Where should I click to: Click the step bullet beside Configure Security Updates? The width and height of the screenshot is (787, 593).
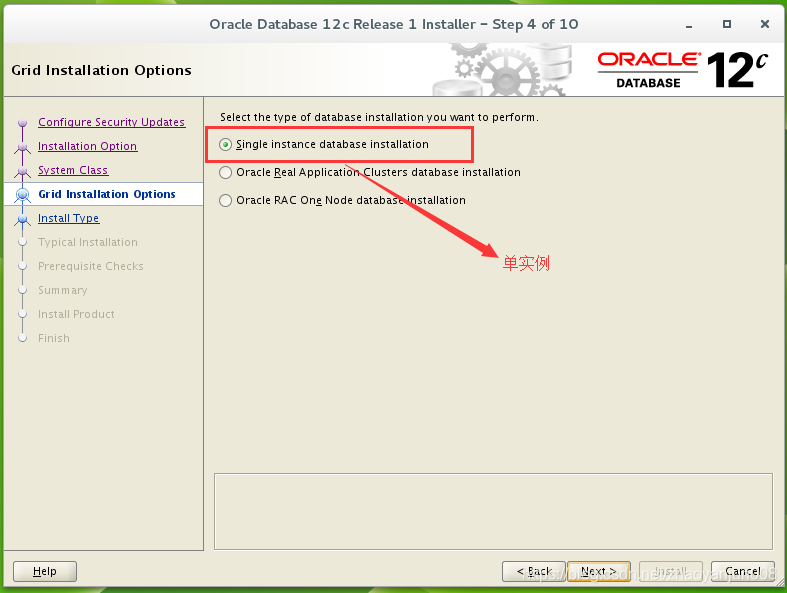coord(22,123)
